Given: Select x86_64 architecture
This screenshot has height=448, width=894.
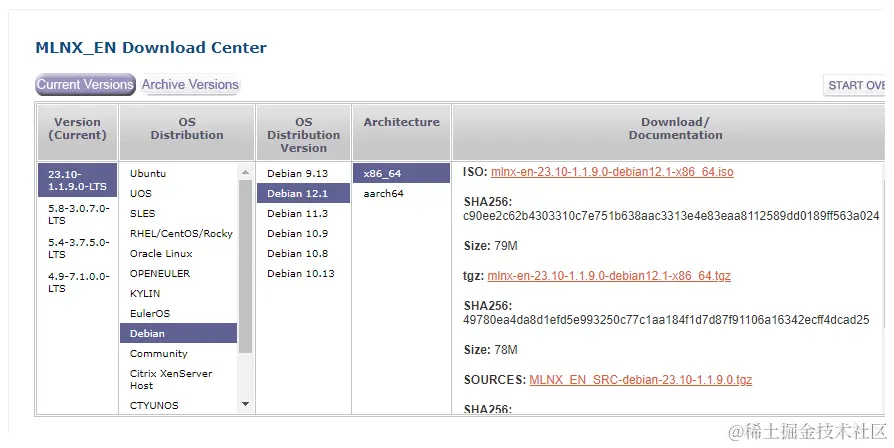Looking at the screenshot, I should point(401,173).
